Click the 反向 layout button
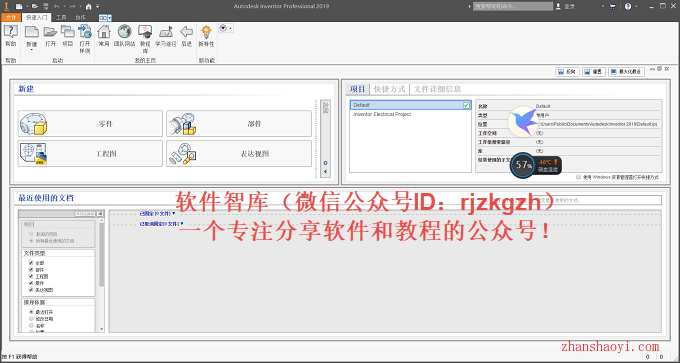The height and width of the screenshot is (363, 680). 567,72
